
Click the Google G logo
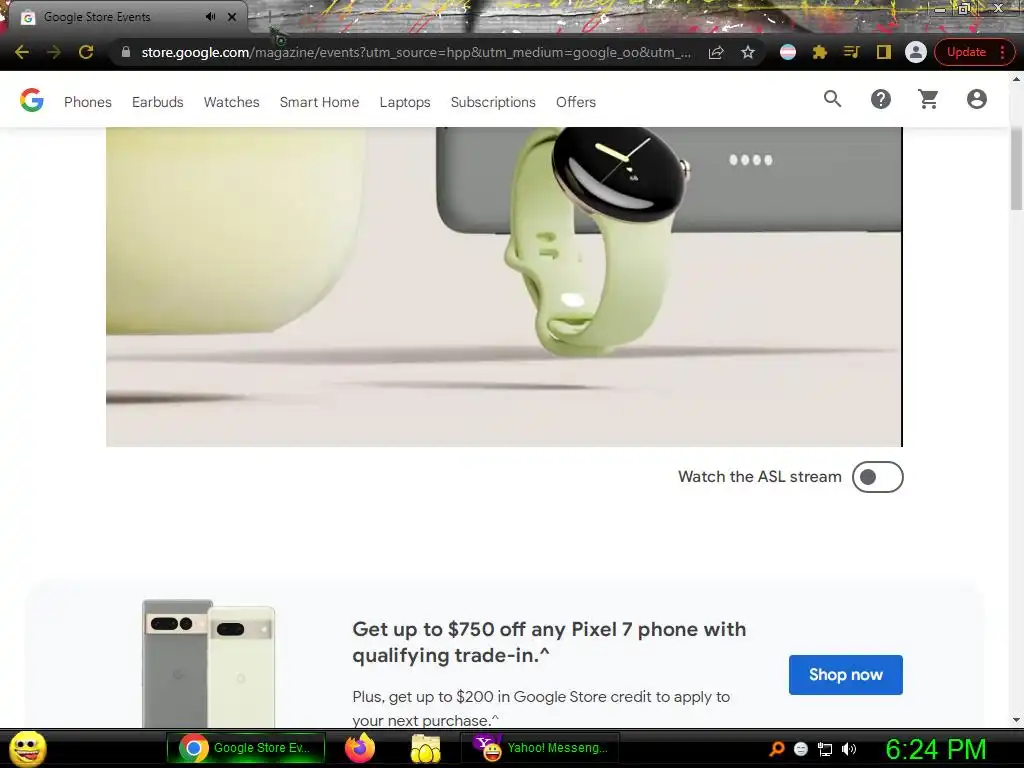pos(31,100)
